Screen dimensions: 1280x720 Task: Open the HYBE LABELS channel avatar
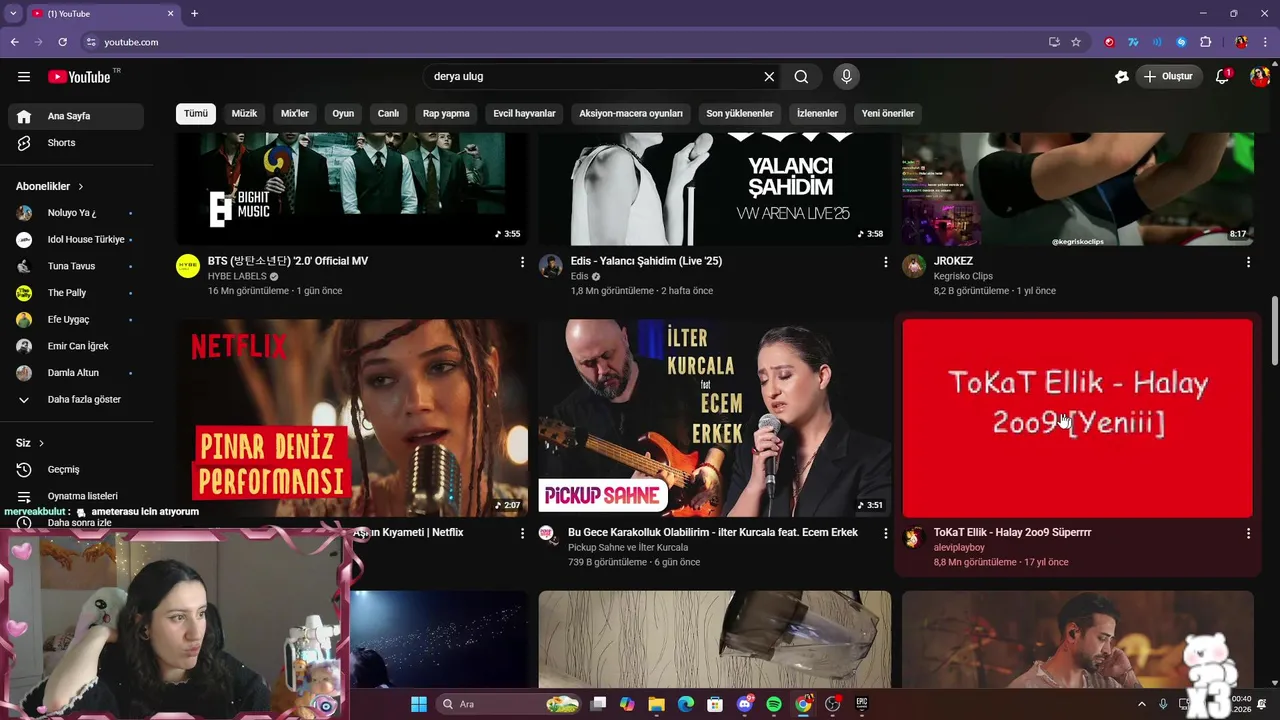pos(188,266)
